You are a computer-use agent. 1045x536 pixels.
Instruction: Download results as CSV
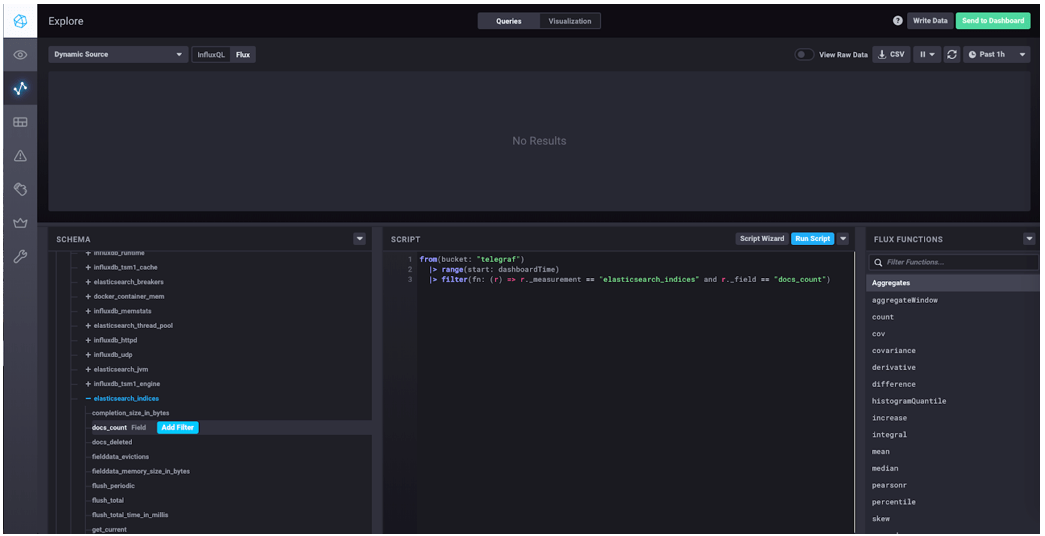coord(892,55)
